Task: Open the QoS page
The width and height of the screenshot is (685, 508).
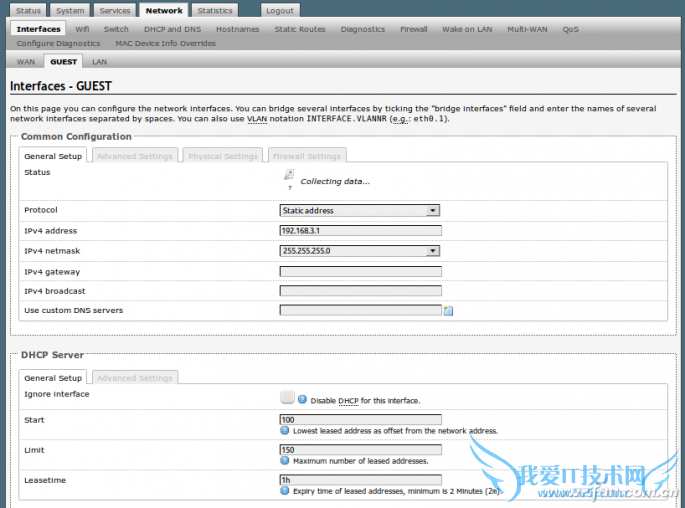Action: click(x=571, y=29)
